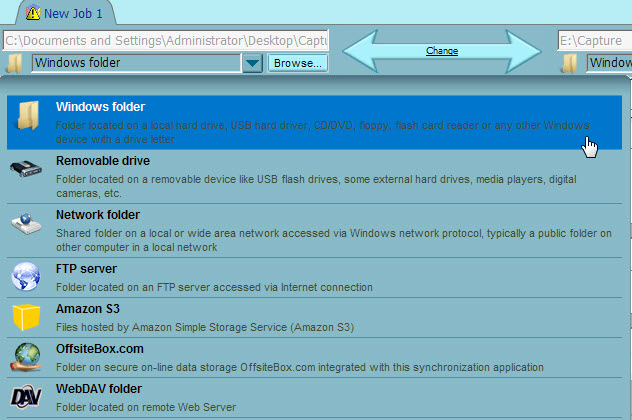Screen dimensions: 632x420
Task: Select the highlighted 'Windows folder' title text
Action: coord(100,107)
